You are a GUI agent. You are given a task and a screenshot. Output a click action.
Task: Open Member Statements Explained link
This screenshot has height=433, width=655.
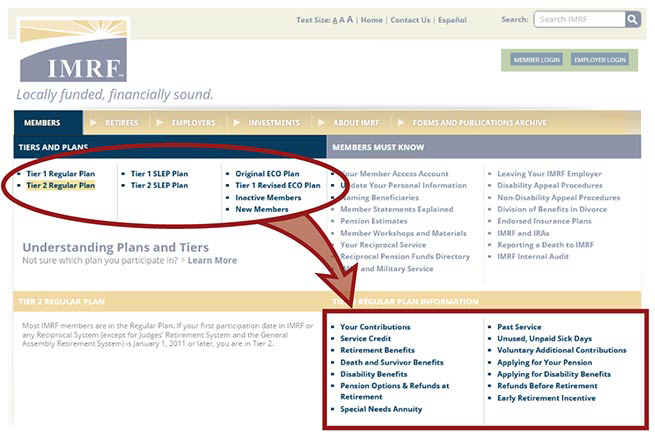(396, 209)
